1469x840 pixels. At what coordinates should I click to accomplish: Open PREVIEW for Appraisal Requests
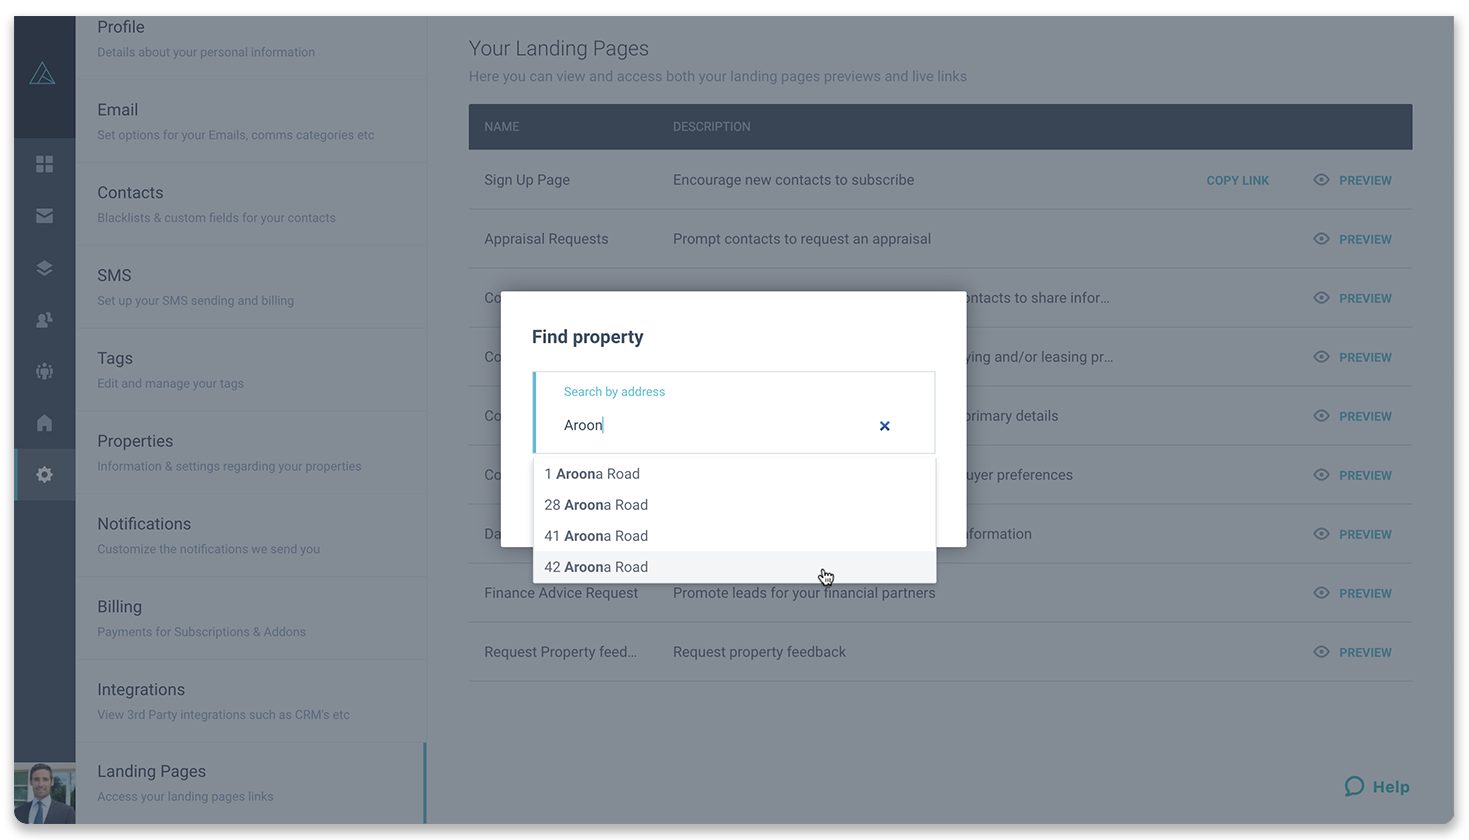[1363, 239]
